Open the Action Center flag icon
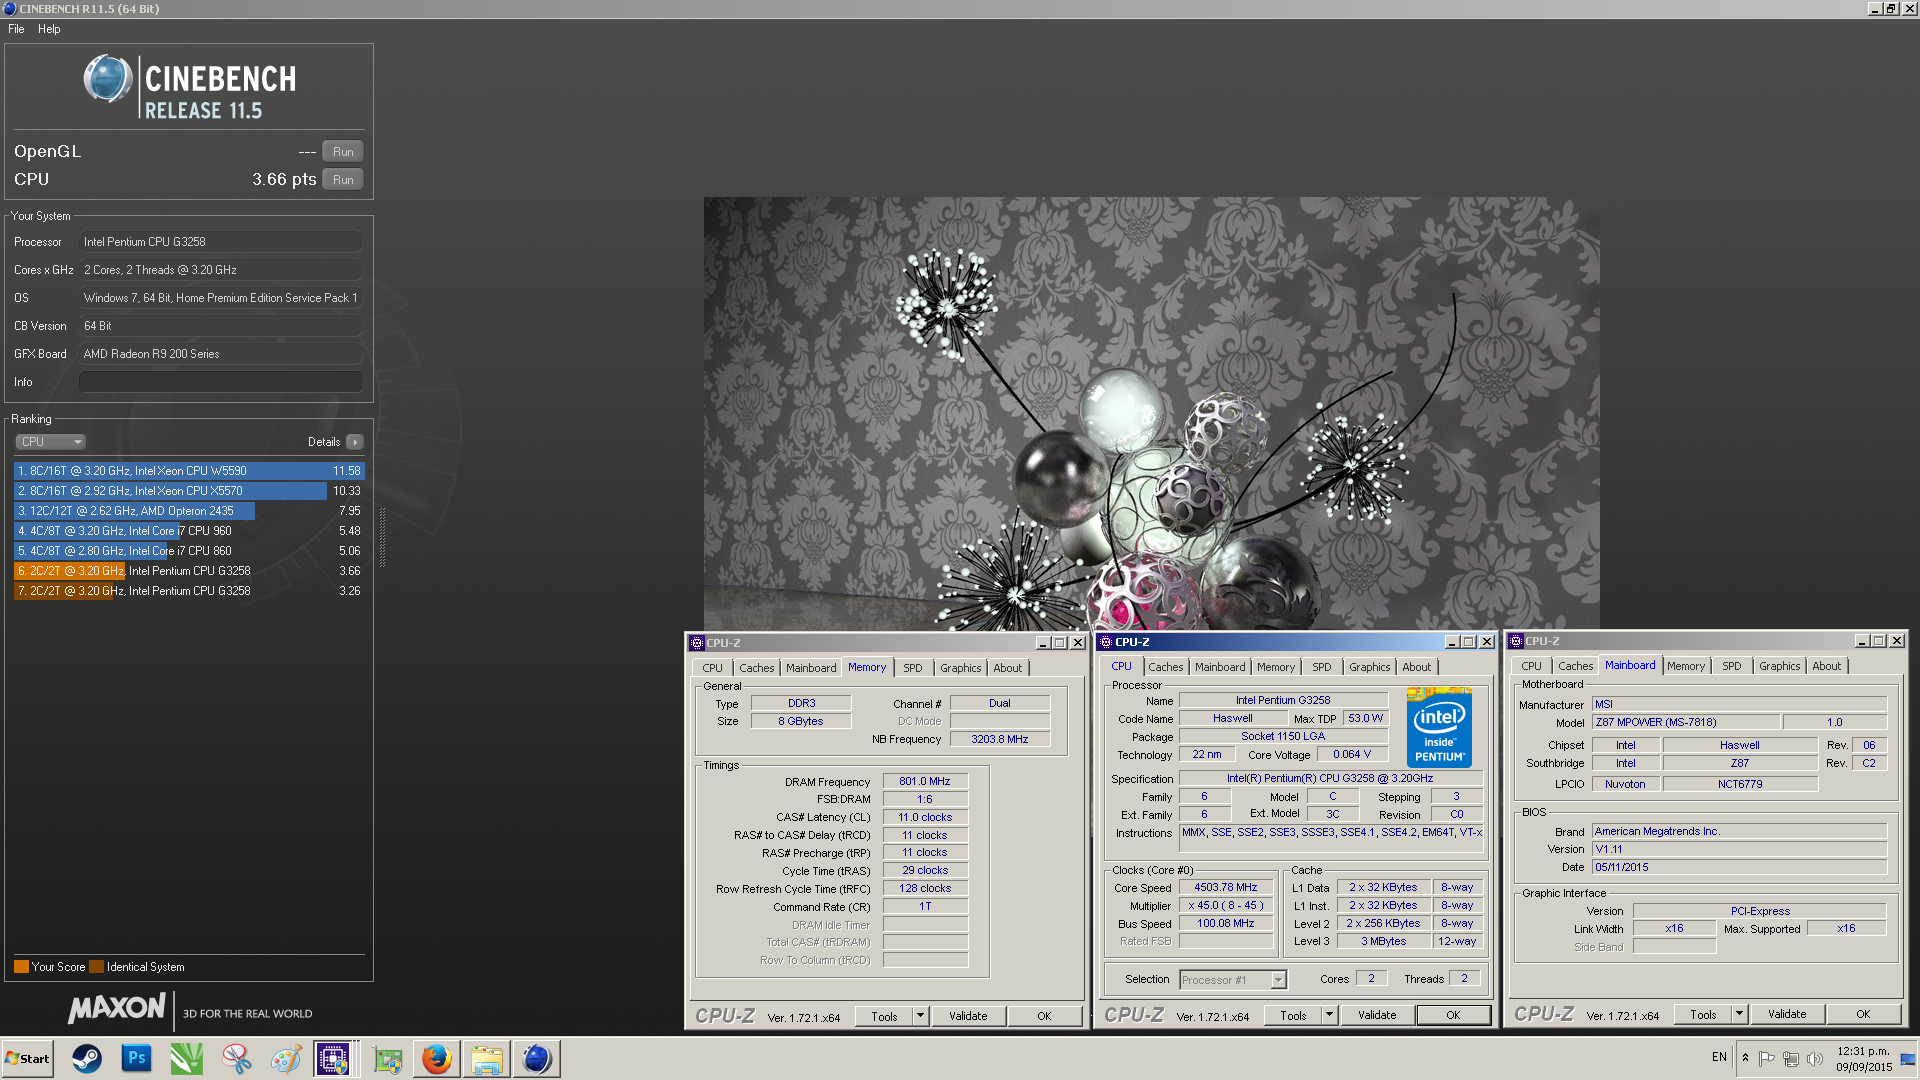The height and width of the screenshot is (1080, 1920). pos(1767,1058)
